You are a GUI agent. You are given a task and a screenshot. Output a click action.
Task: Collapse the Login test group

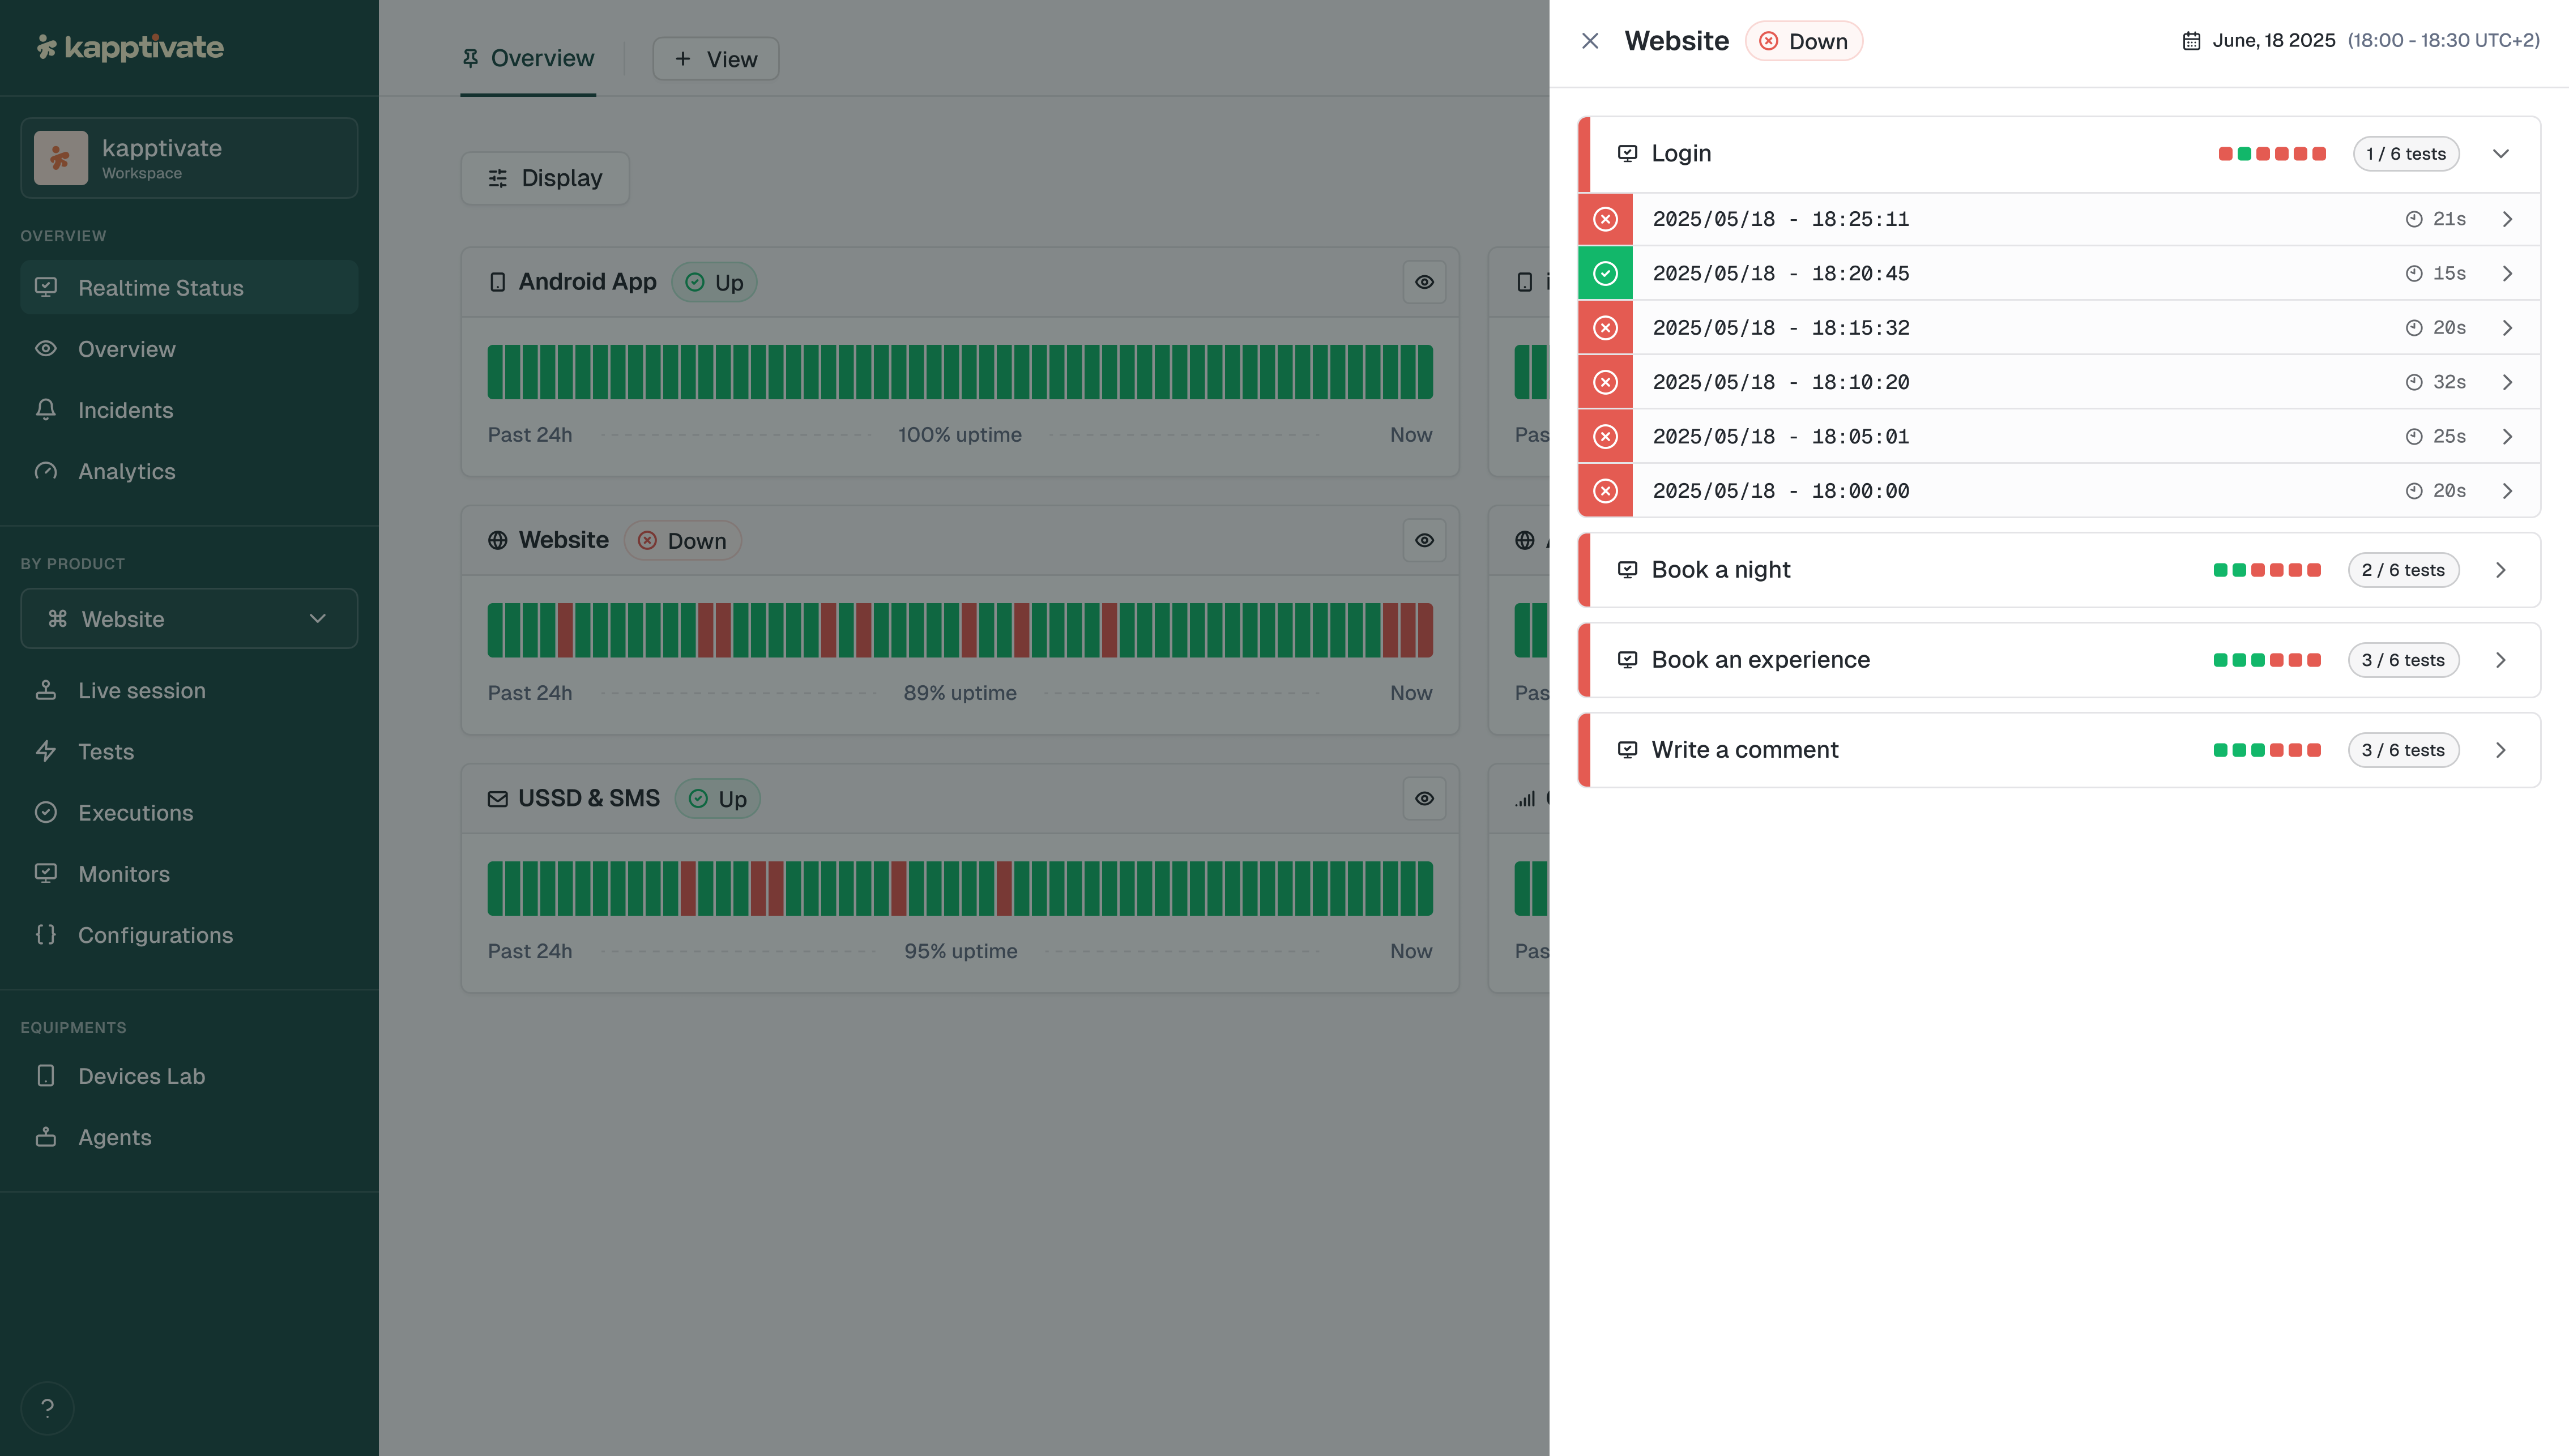coord(2500,154)
